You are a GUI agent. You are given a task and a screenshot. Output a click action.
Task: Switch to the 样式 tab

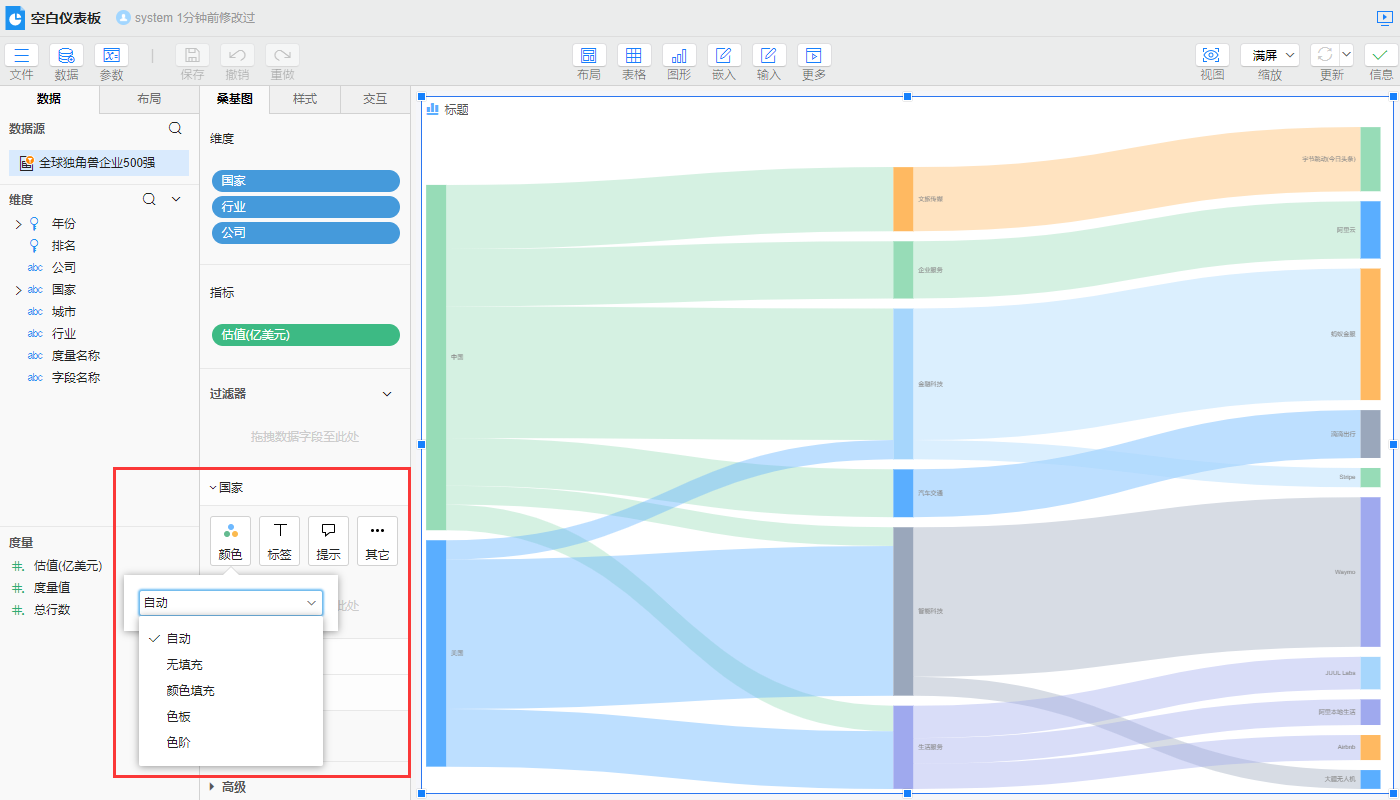[x=305, y=99]
